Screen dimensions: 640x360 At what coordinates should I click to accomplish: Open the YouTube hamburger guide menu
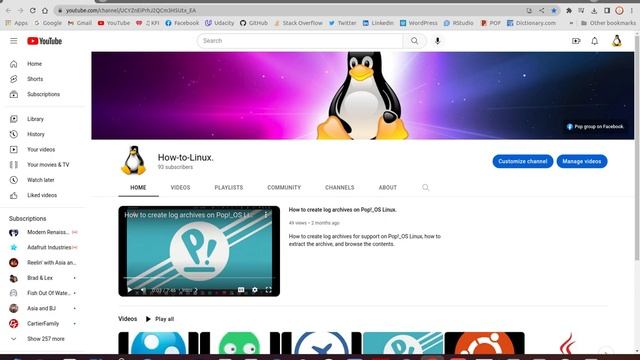pyautogui.click(x=13, y=41)
